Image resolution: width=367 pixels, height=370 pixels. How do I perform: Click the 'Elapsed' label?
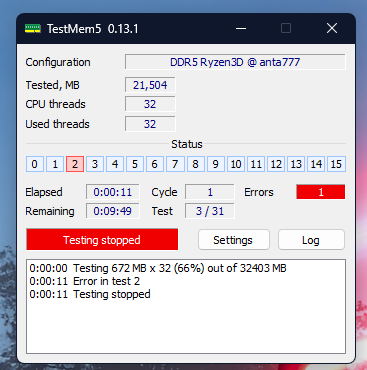click(x=44, y=192)
